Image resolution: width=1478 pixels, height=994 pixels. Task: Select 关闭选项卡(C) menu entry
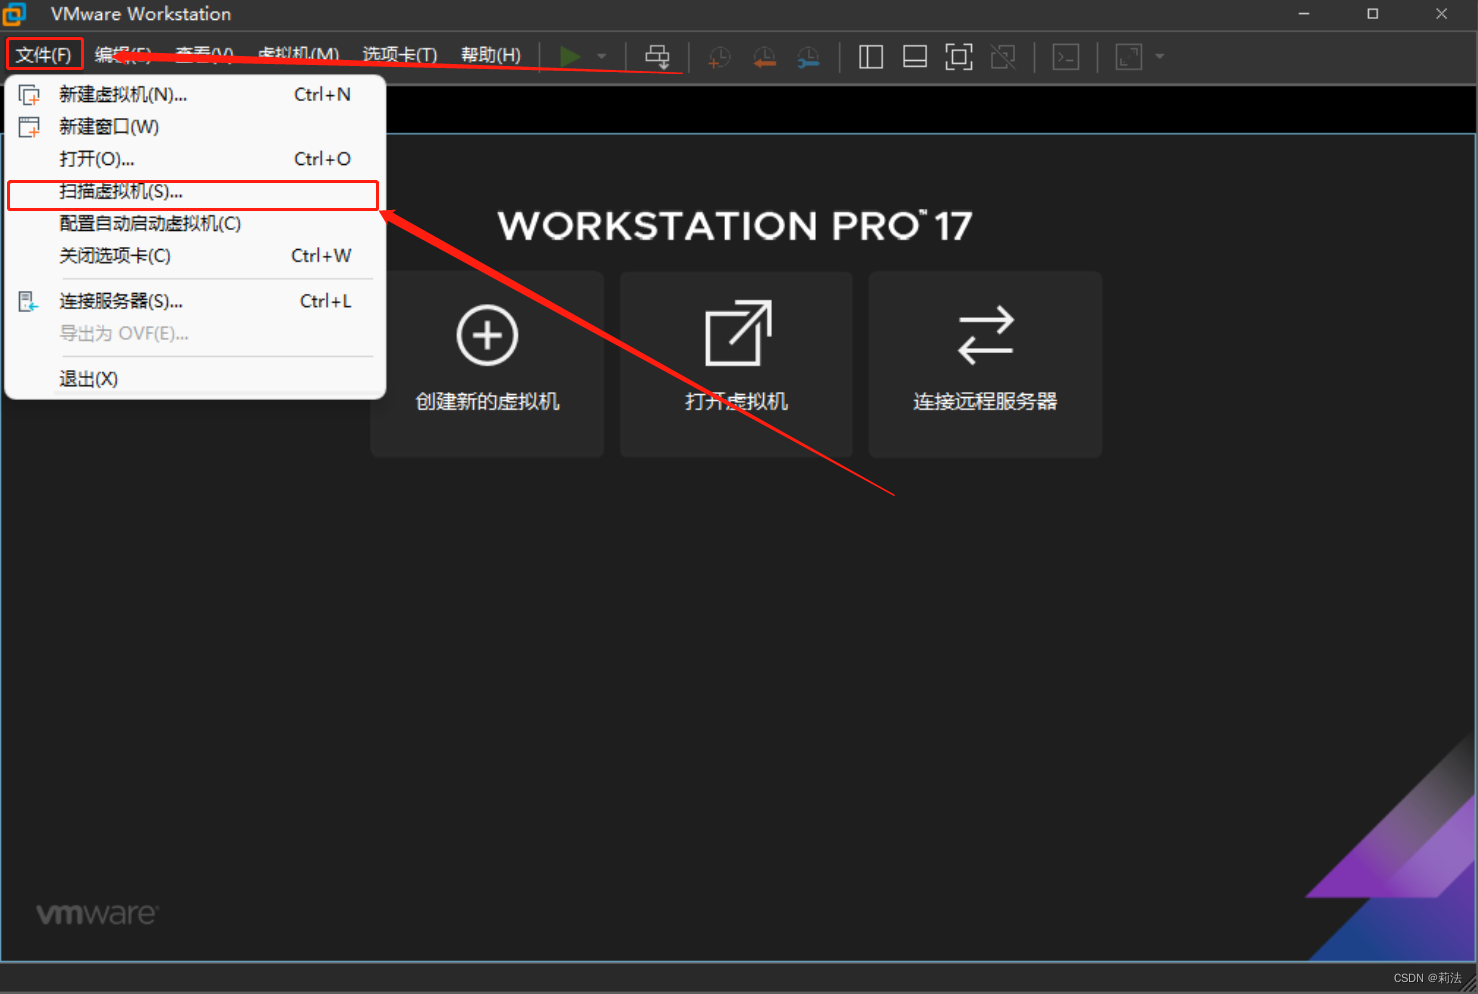(195, 256)
